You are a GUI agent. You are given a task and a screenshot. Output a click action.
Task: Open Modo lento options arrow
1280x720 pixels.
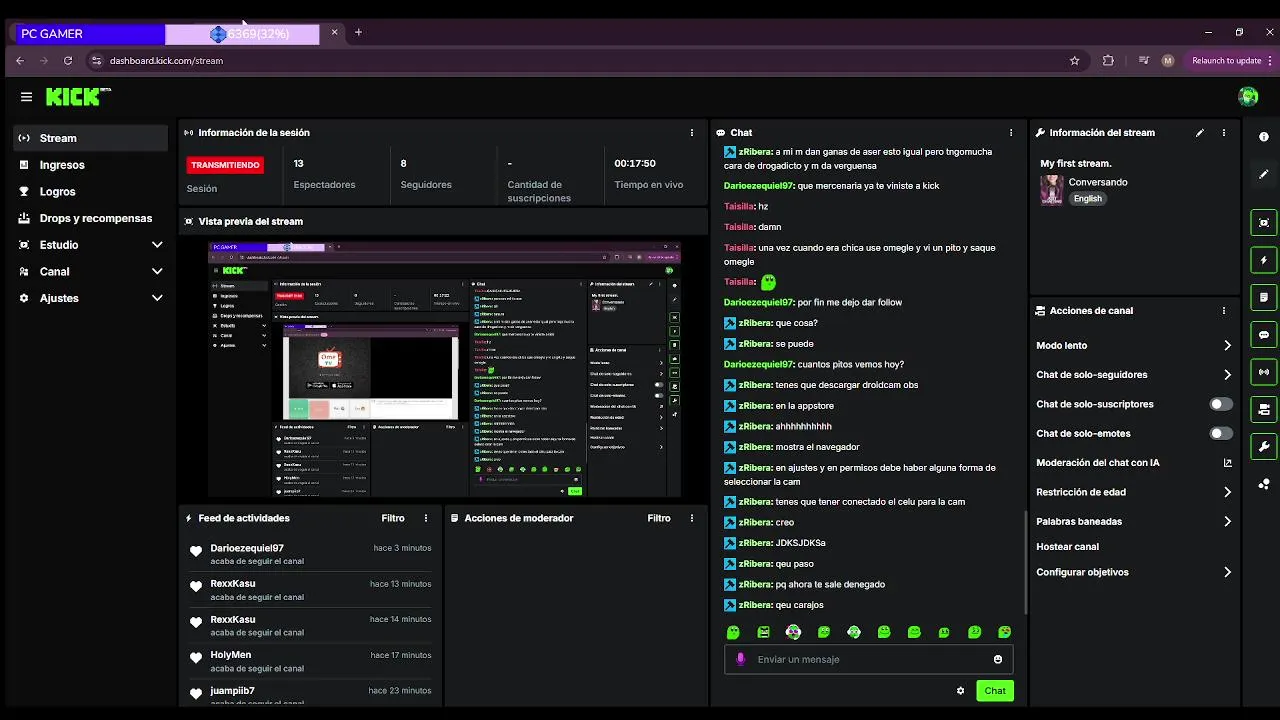click(x=1228, y=346)
